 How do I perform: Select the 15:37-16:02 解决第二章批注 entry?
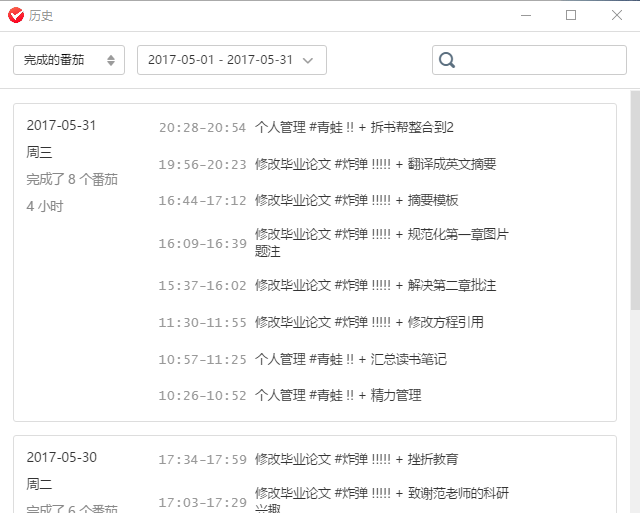pos(327,285)
